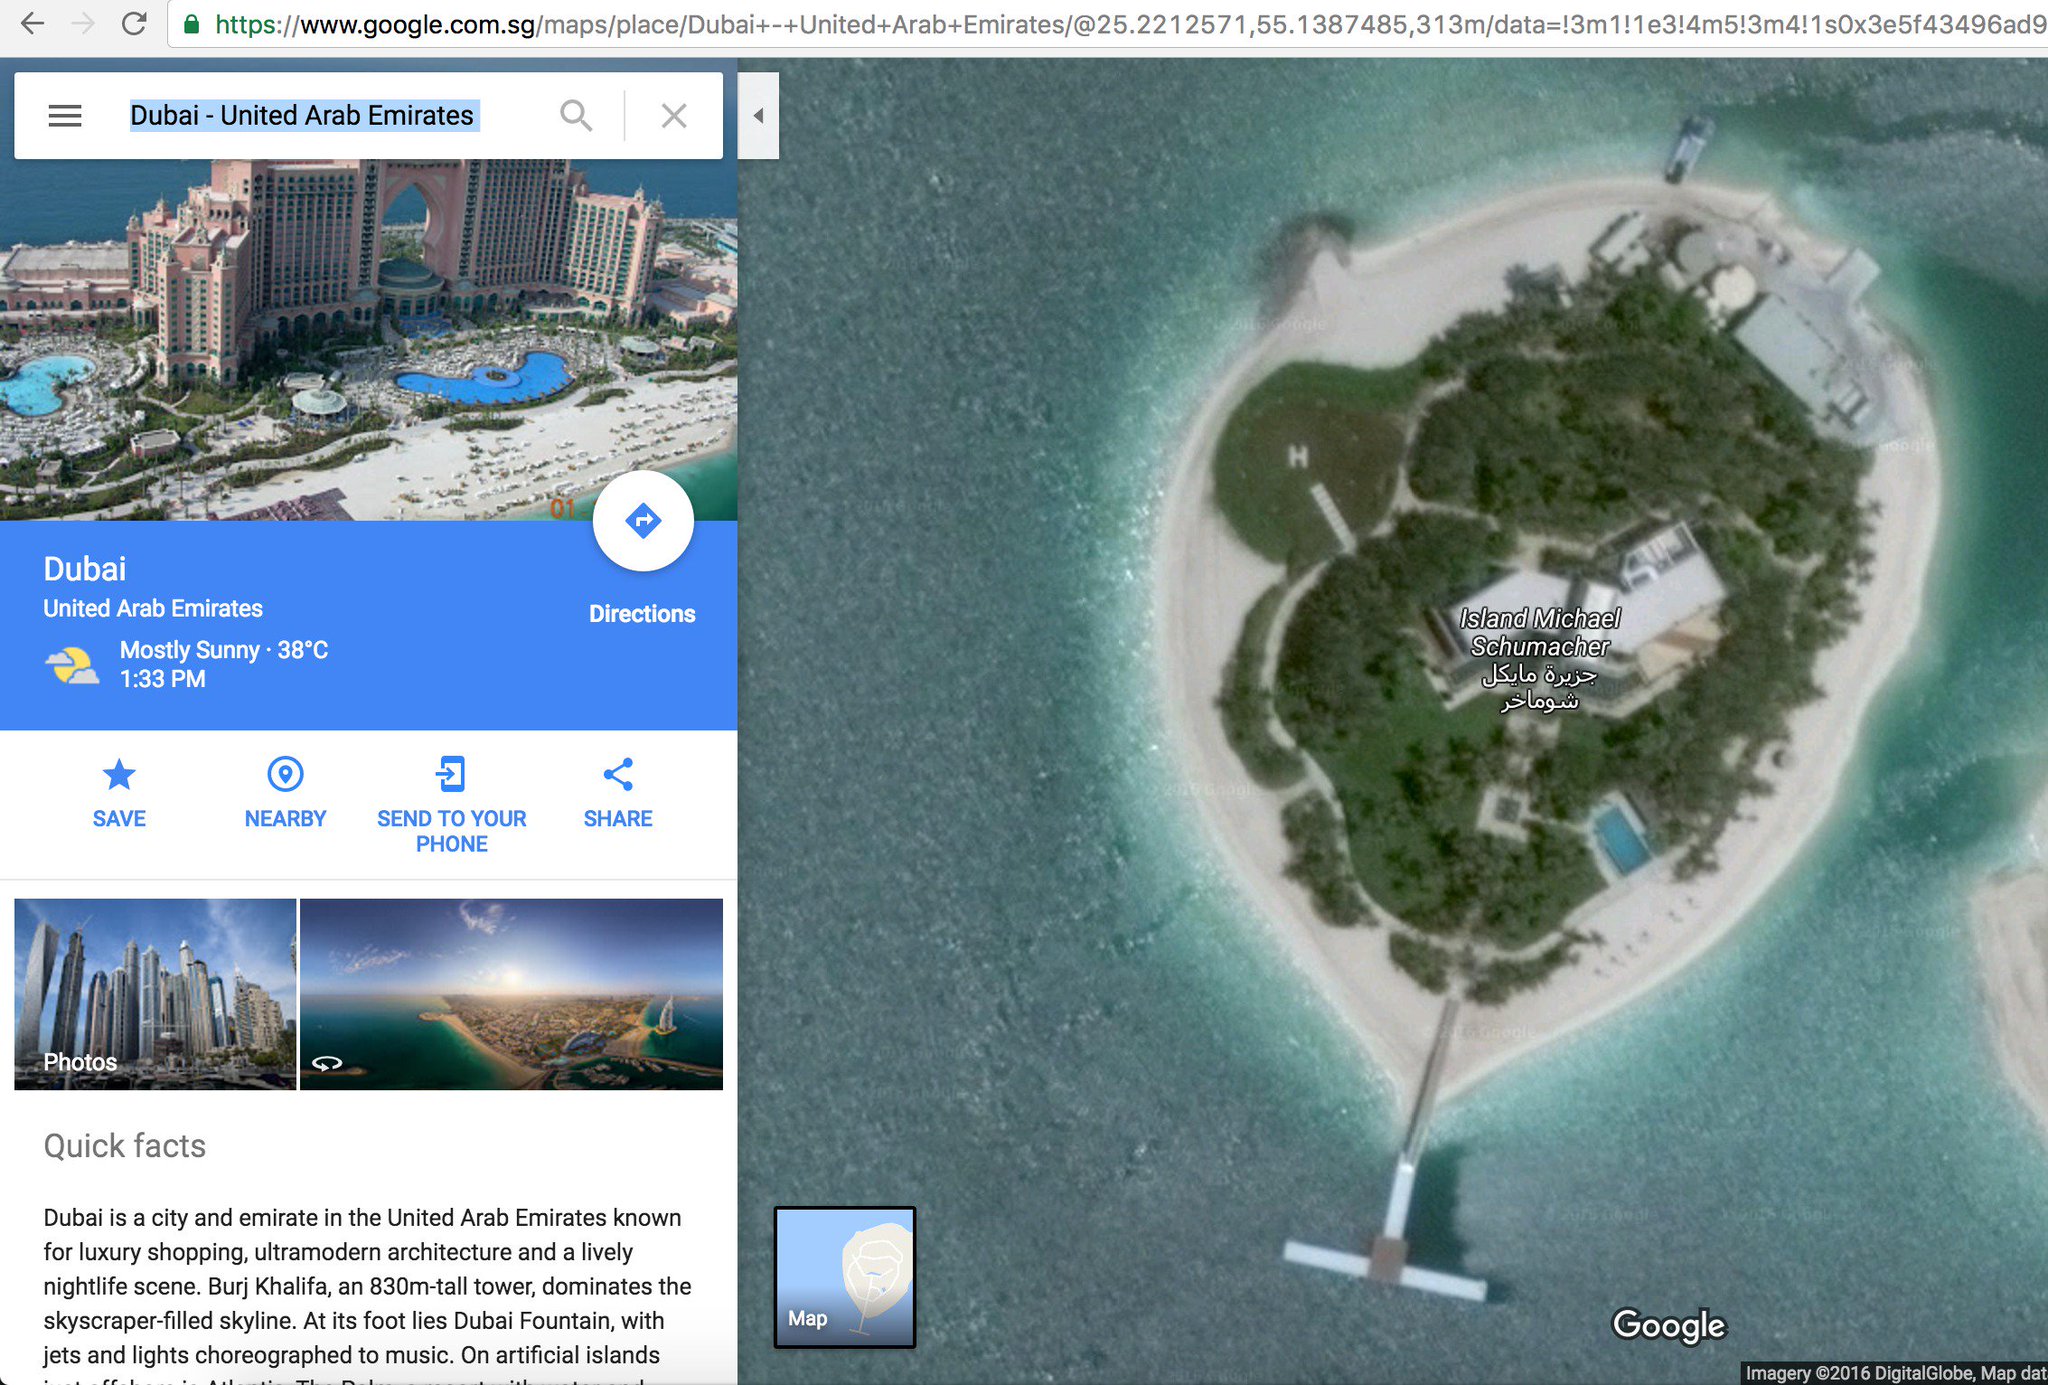Open Nearby places icon
The height and width of the screenshot is (1385, 2048).
pyautogui.click(x=285, y=775)
